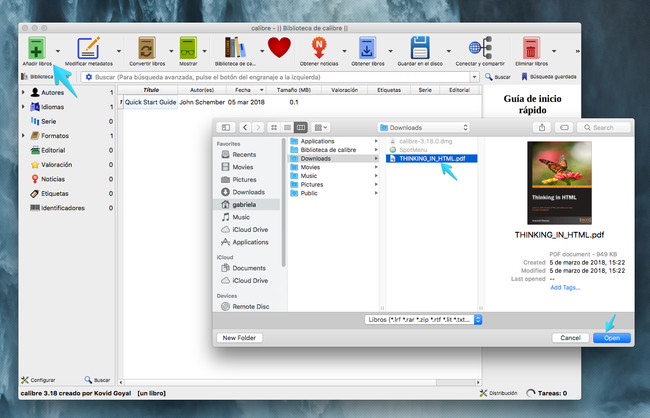This screenshot has height=418, width=650.
Task: Open Modificar metadatos tool
Action: point(88,48)
